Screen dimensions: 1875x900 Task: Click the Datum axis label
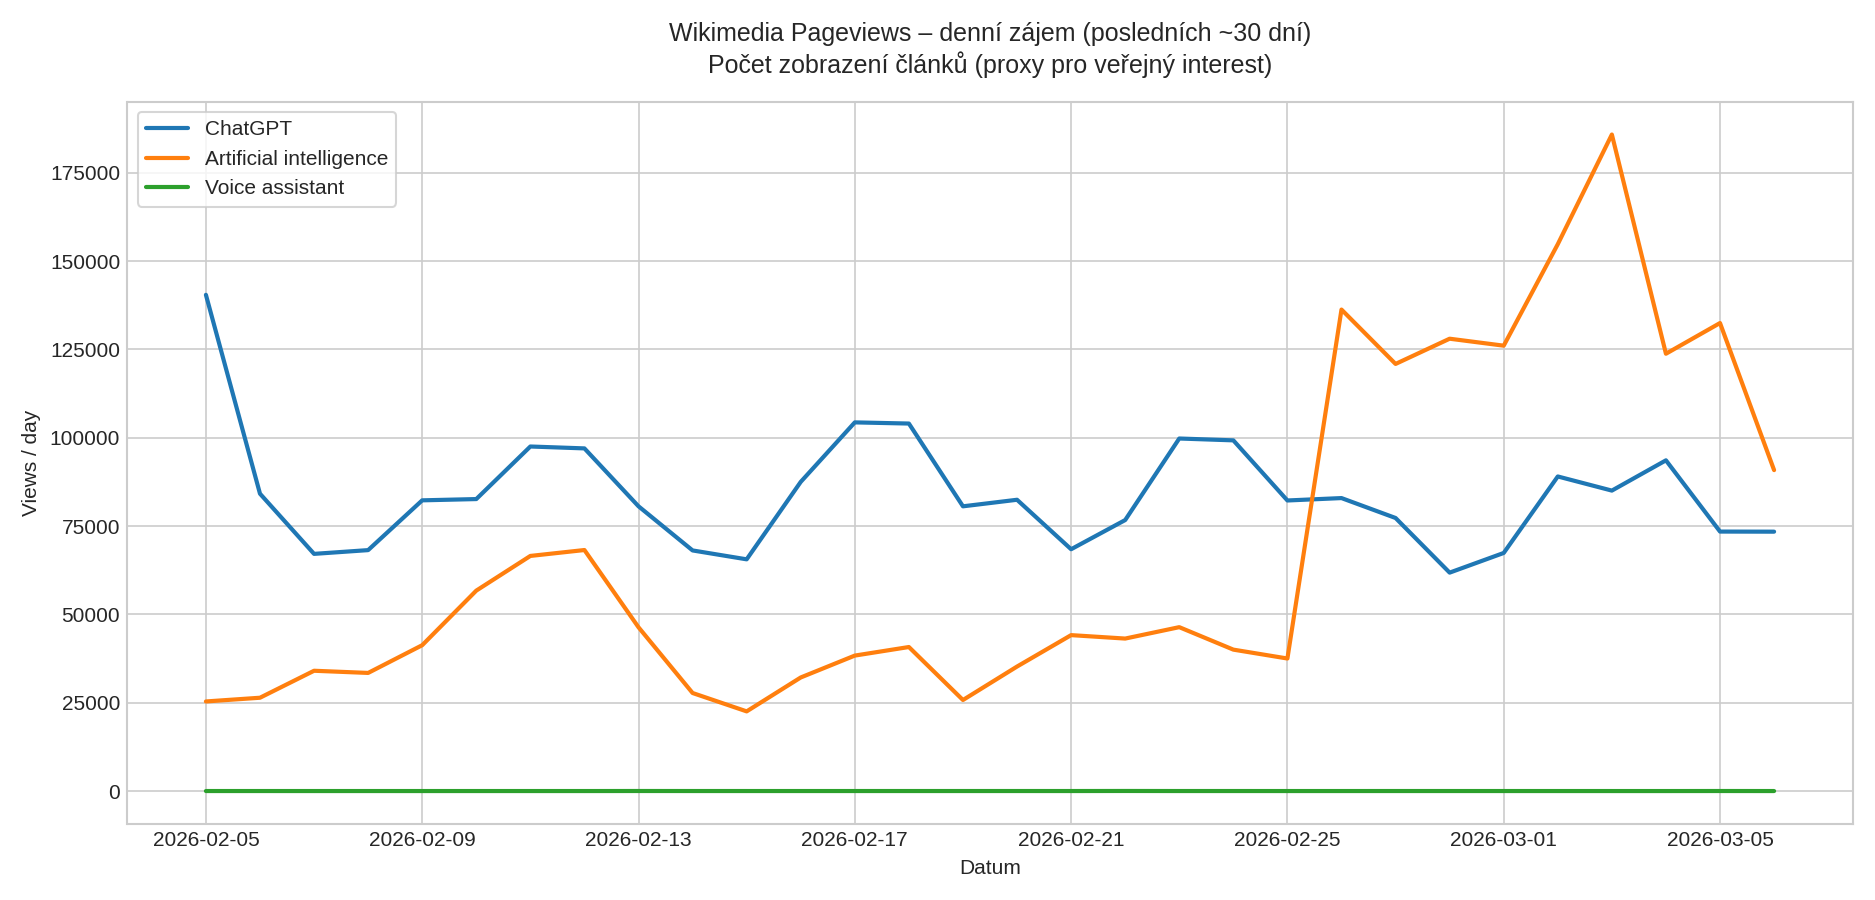[x=990, y=868]
